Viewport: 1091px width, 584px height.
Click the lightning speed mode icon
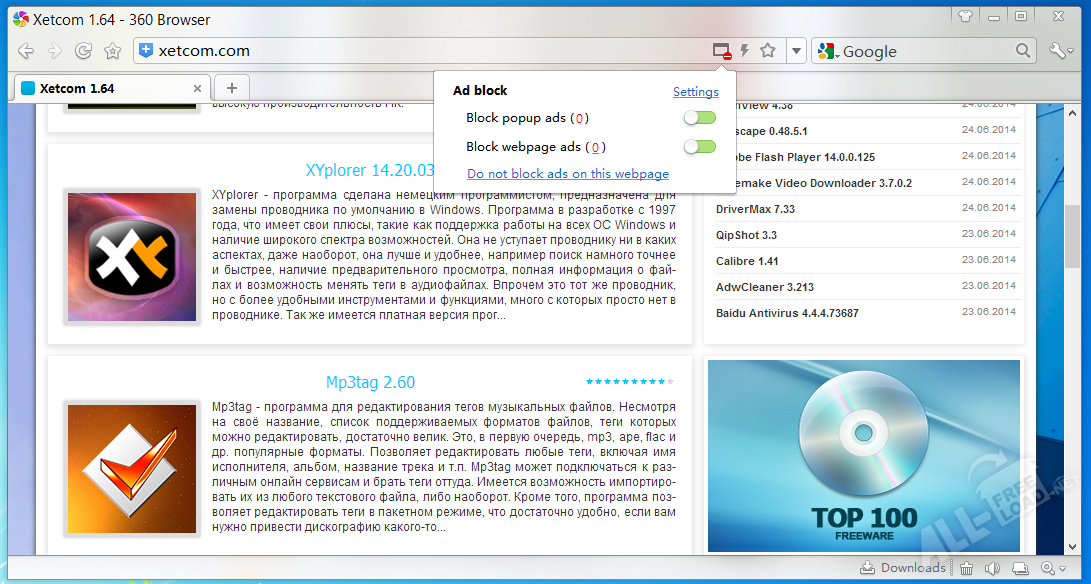click(745, 51)
